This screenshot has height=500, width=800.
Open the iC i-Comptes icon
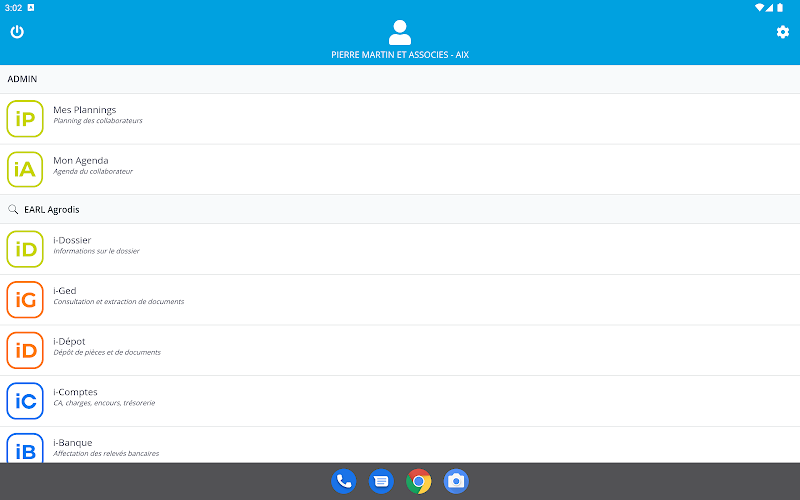pos(25,401)
